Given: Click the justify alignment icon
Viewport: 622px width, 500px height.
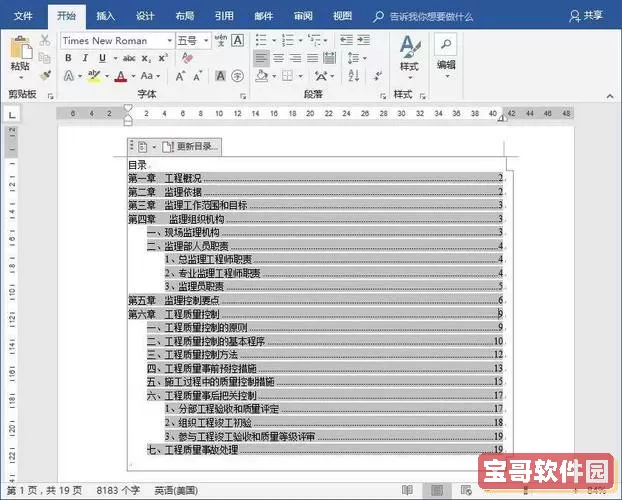Looking at the screenshot, I should coord(313,58).
